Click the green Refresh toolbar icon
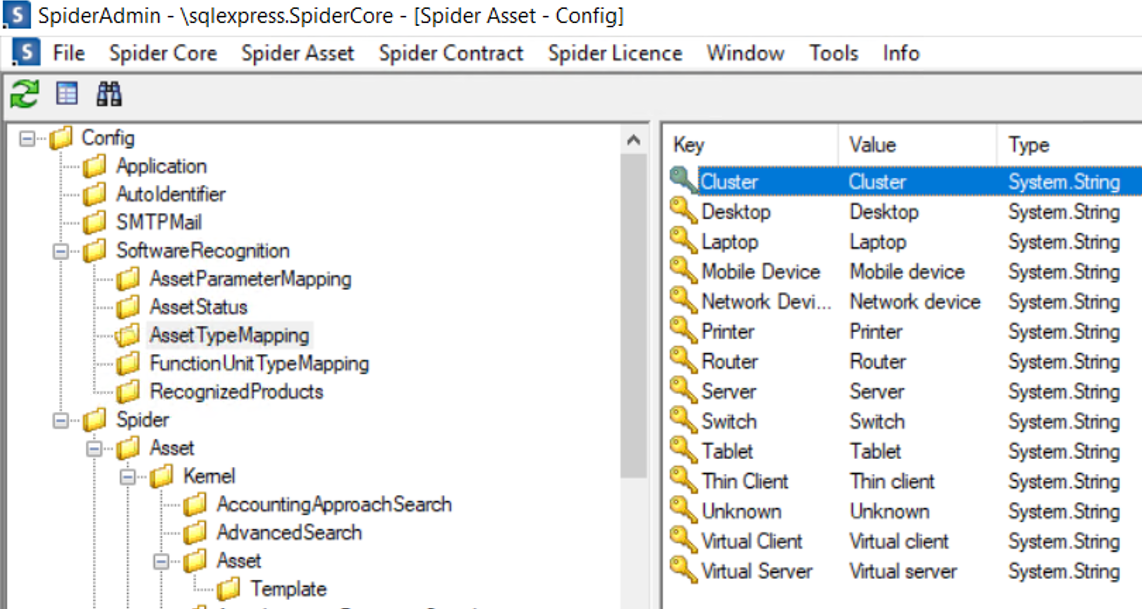 [x=24, y=94]
